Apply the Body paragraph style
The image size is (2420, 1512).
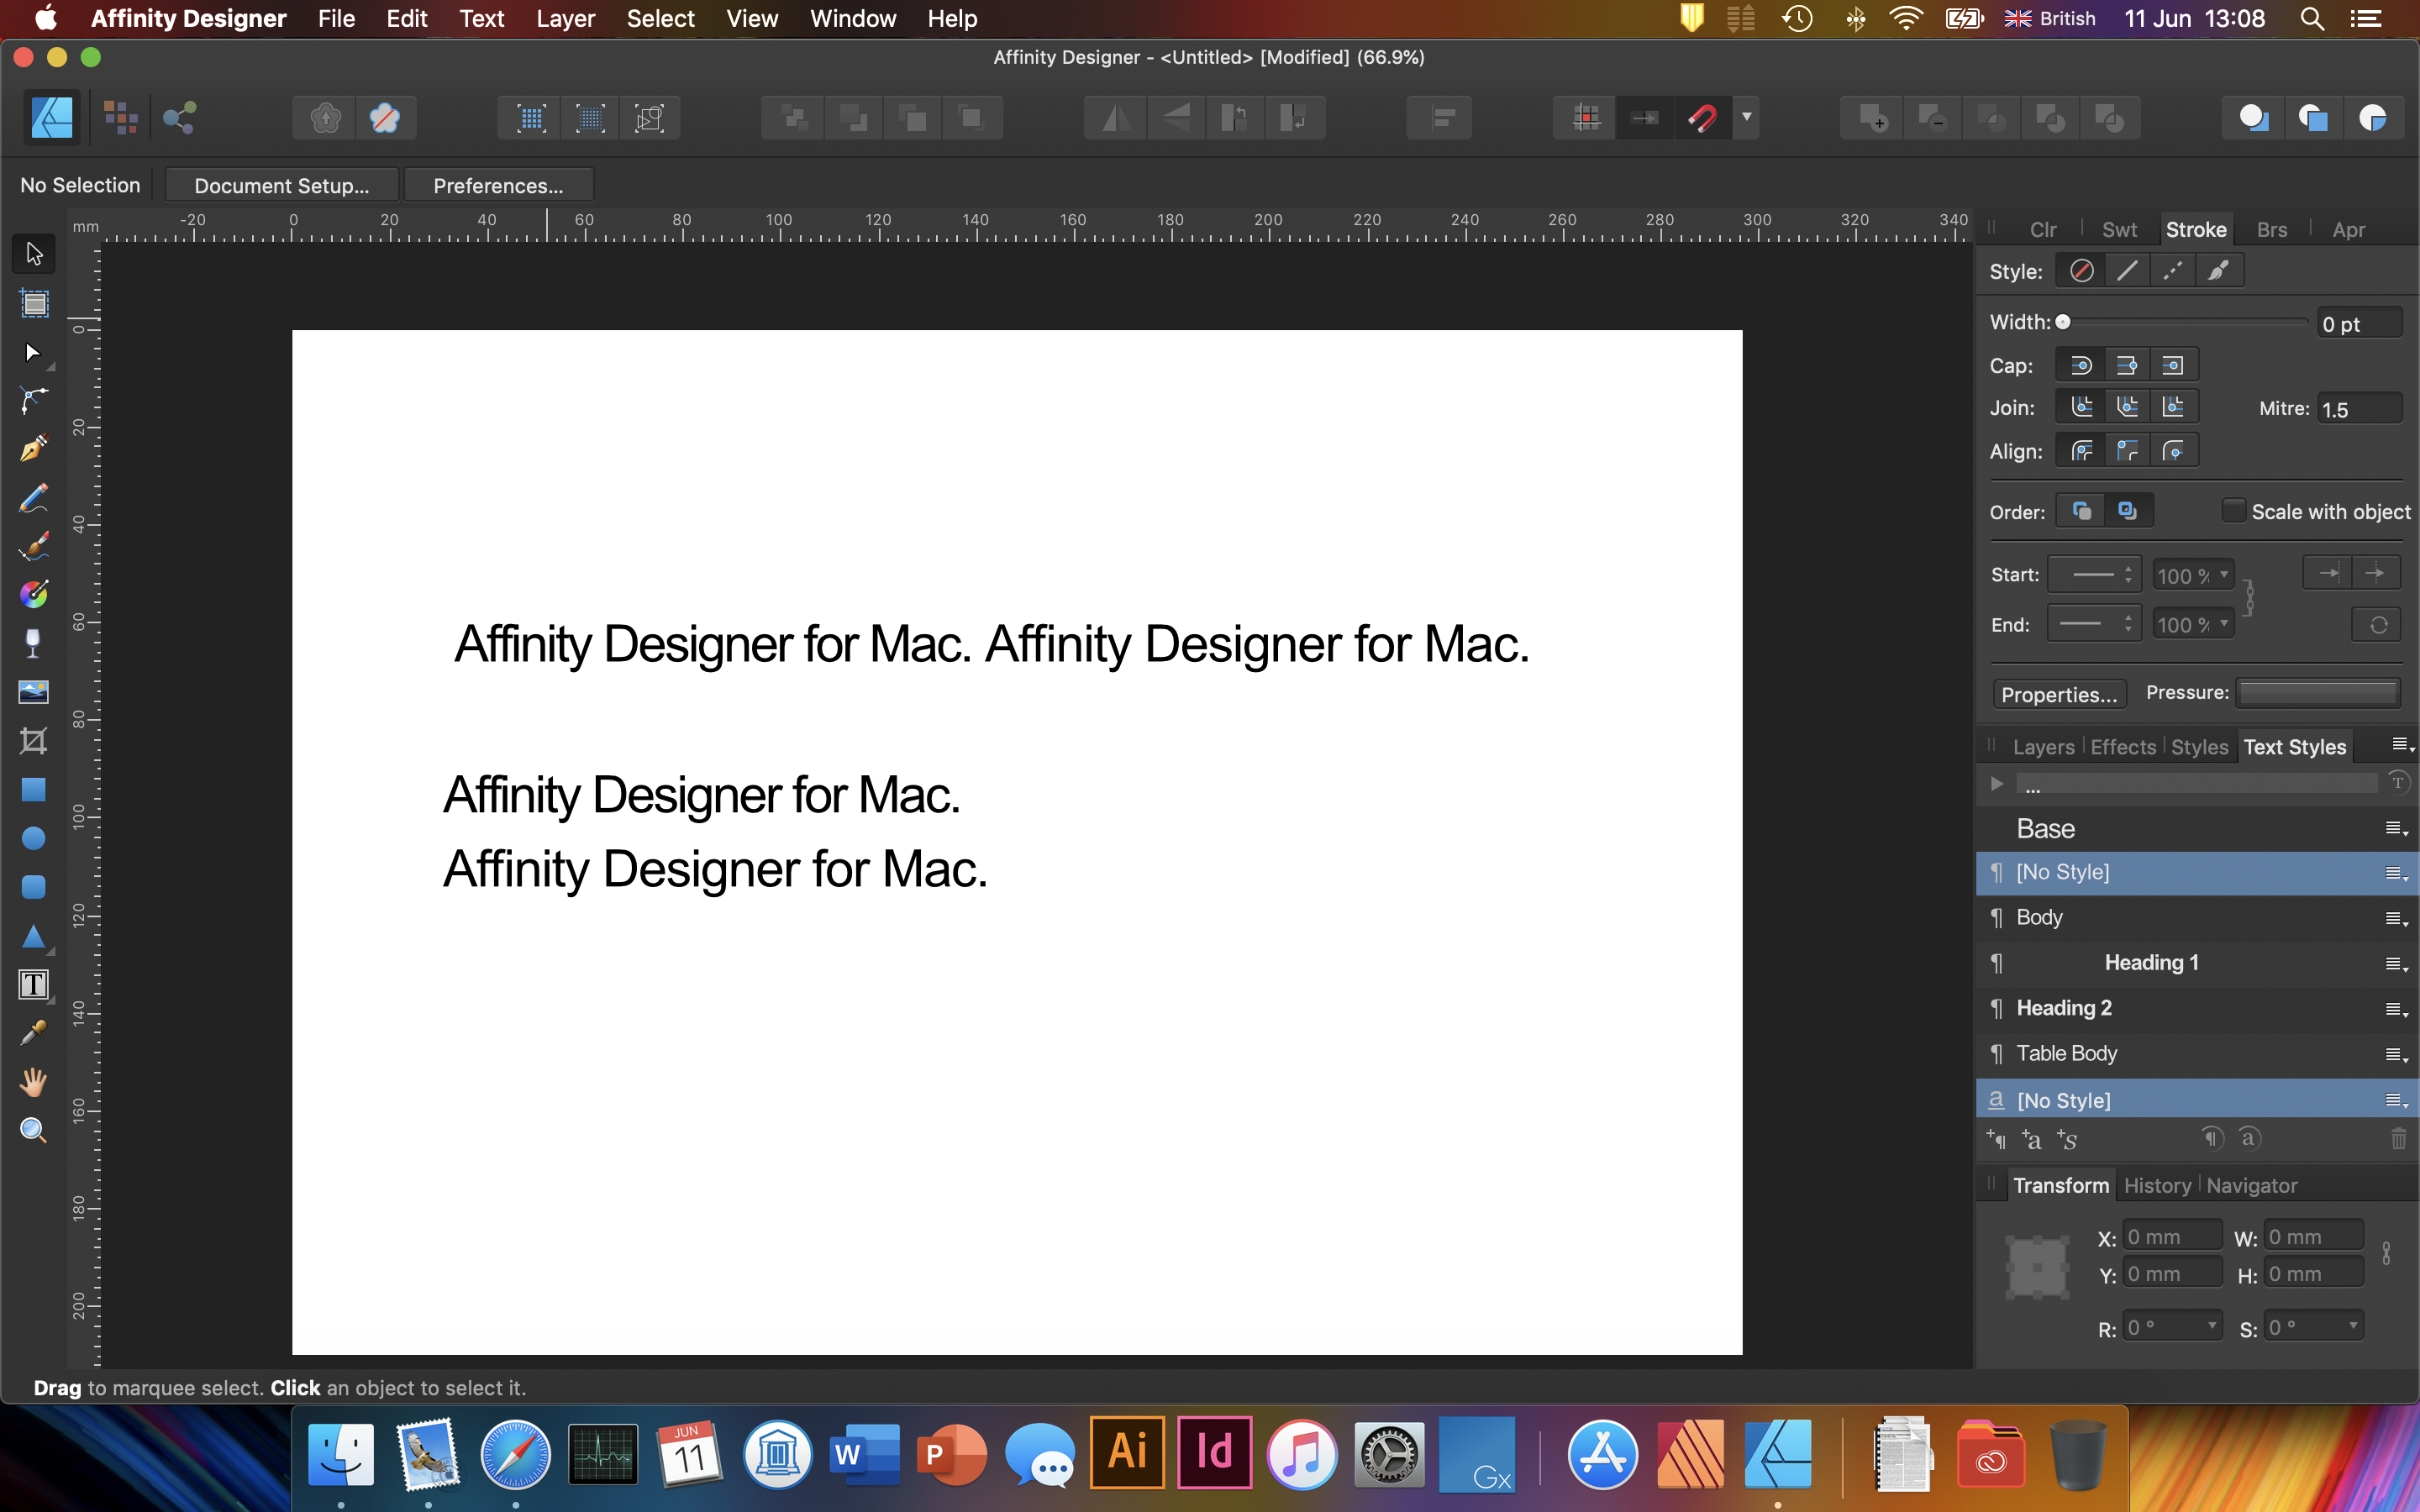[x=2197, y=917]
